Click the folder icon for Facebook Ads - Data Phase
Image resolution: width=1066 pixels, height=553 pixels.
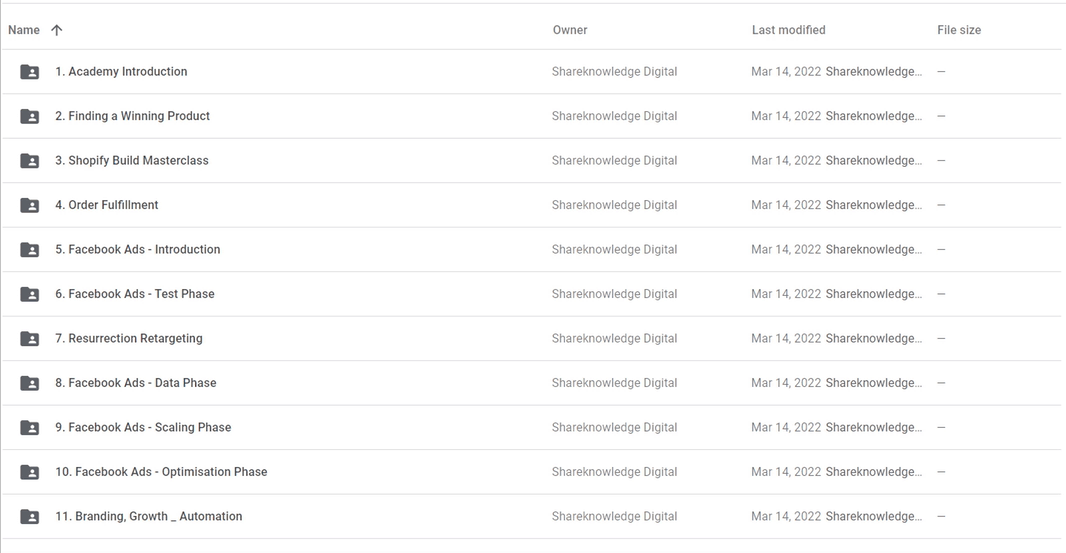click(30, 383)
